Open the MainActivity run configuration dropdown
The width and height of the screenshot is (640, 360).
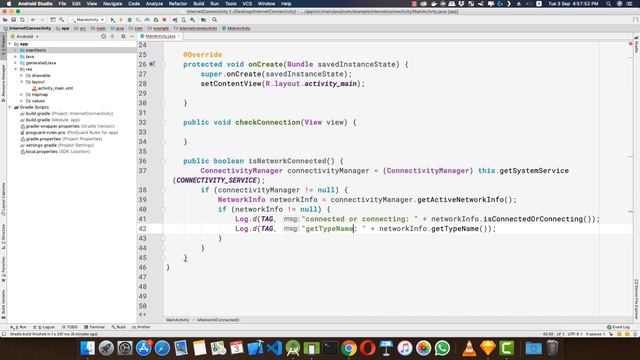[88, 20]
